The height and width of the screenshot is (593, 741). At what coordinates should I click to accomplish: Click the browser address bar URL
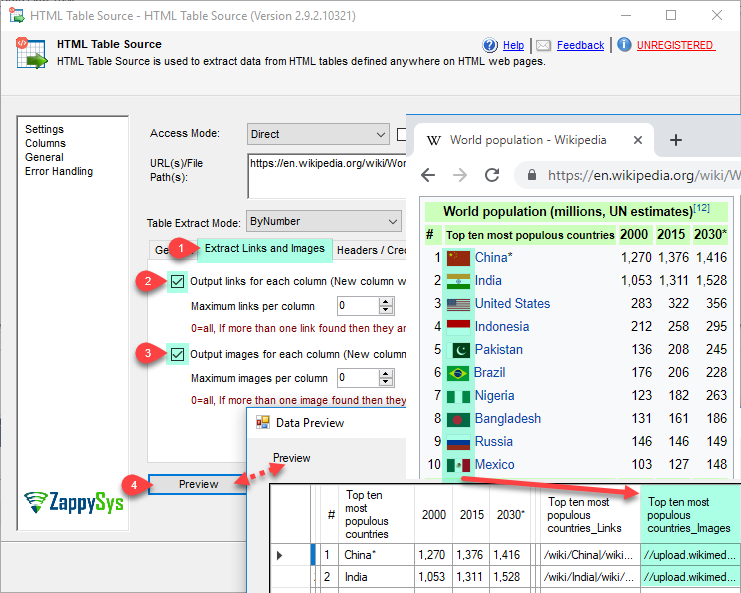point(644,175)
